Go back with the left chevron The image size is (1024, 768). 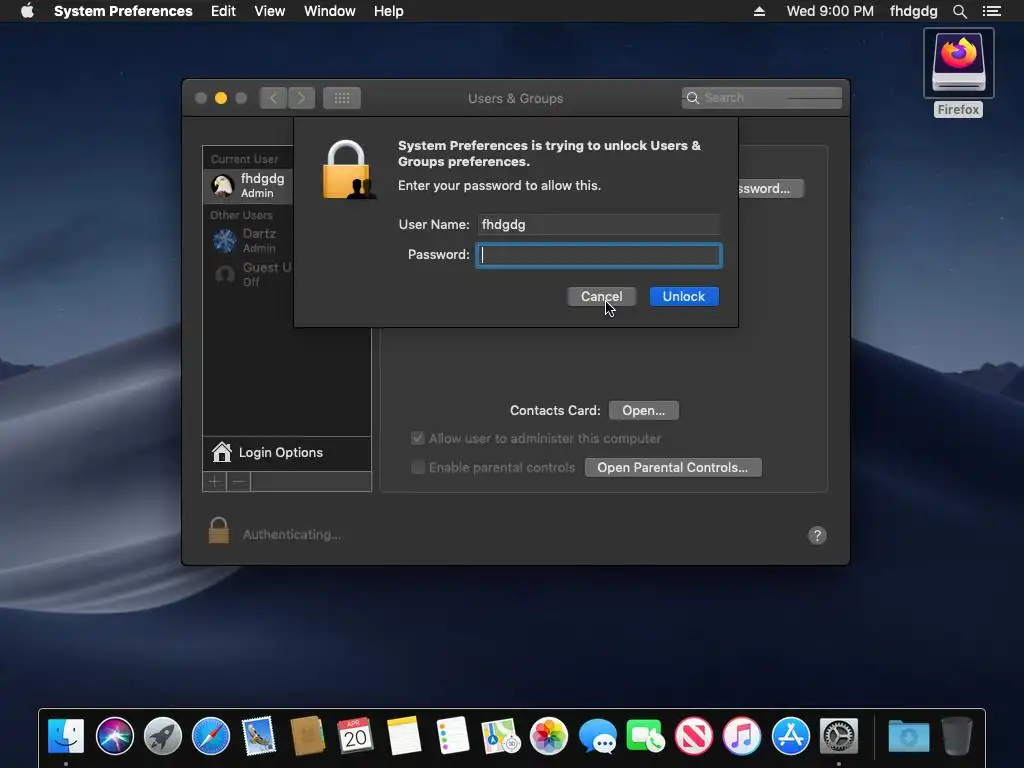pos(273,98)
